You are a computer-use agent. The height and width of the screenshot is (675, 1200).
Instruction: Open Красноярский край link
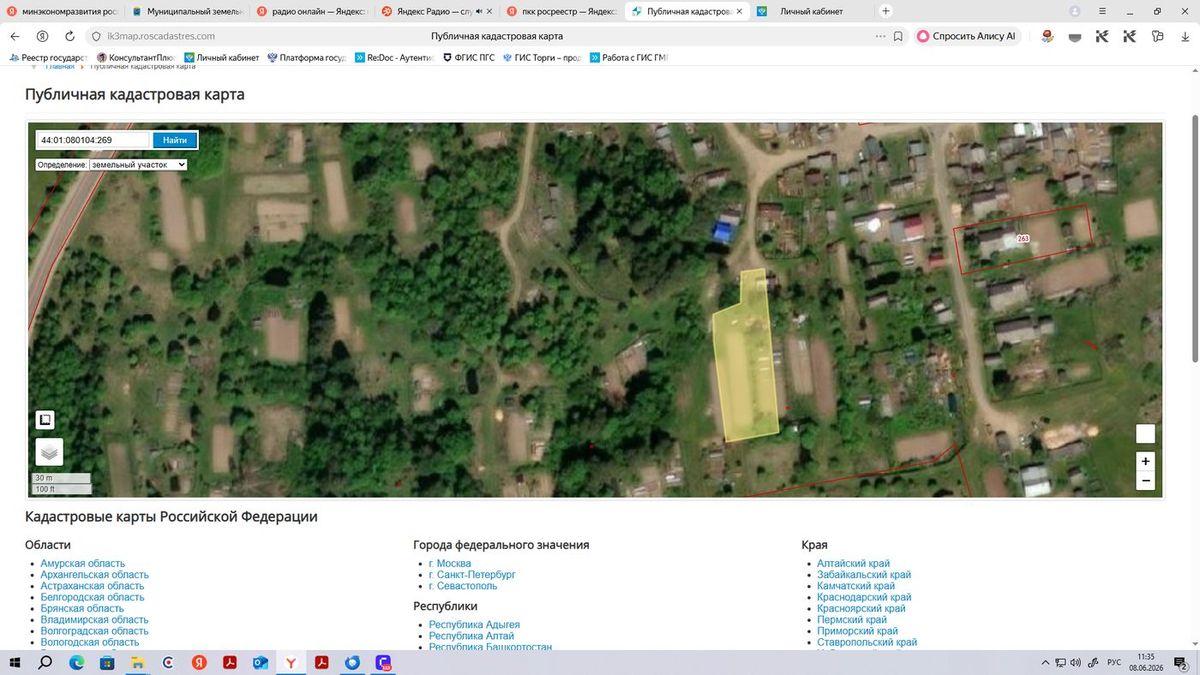pos(861,609)
